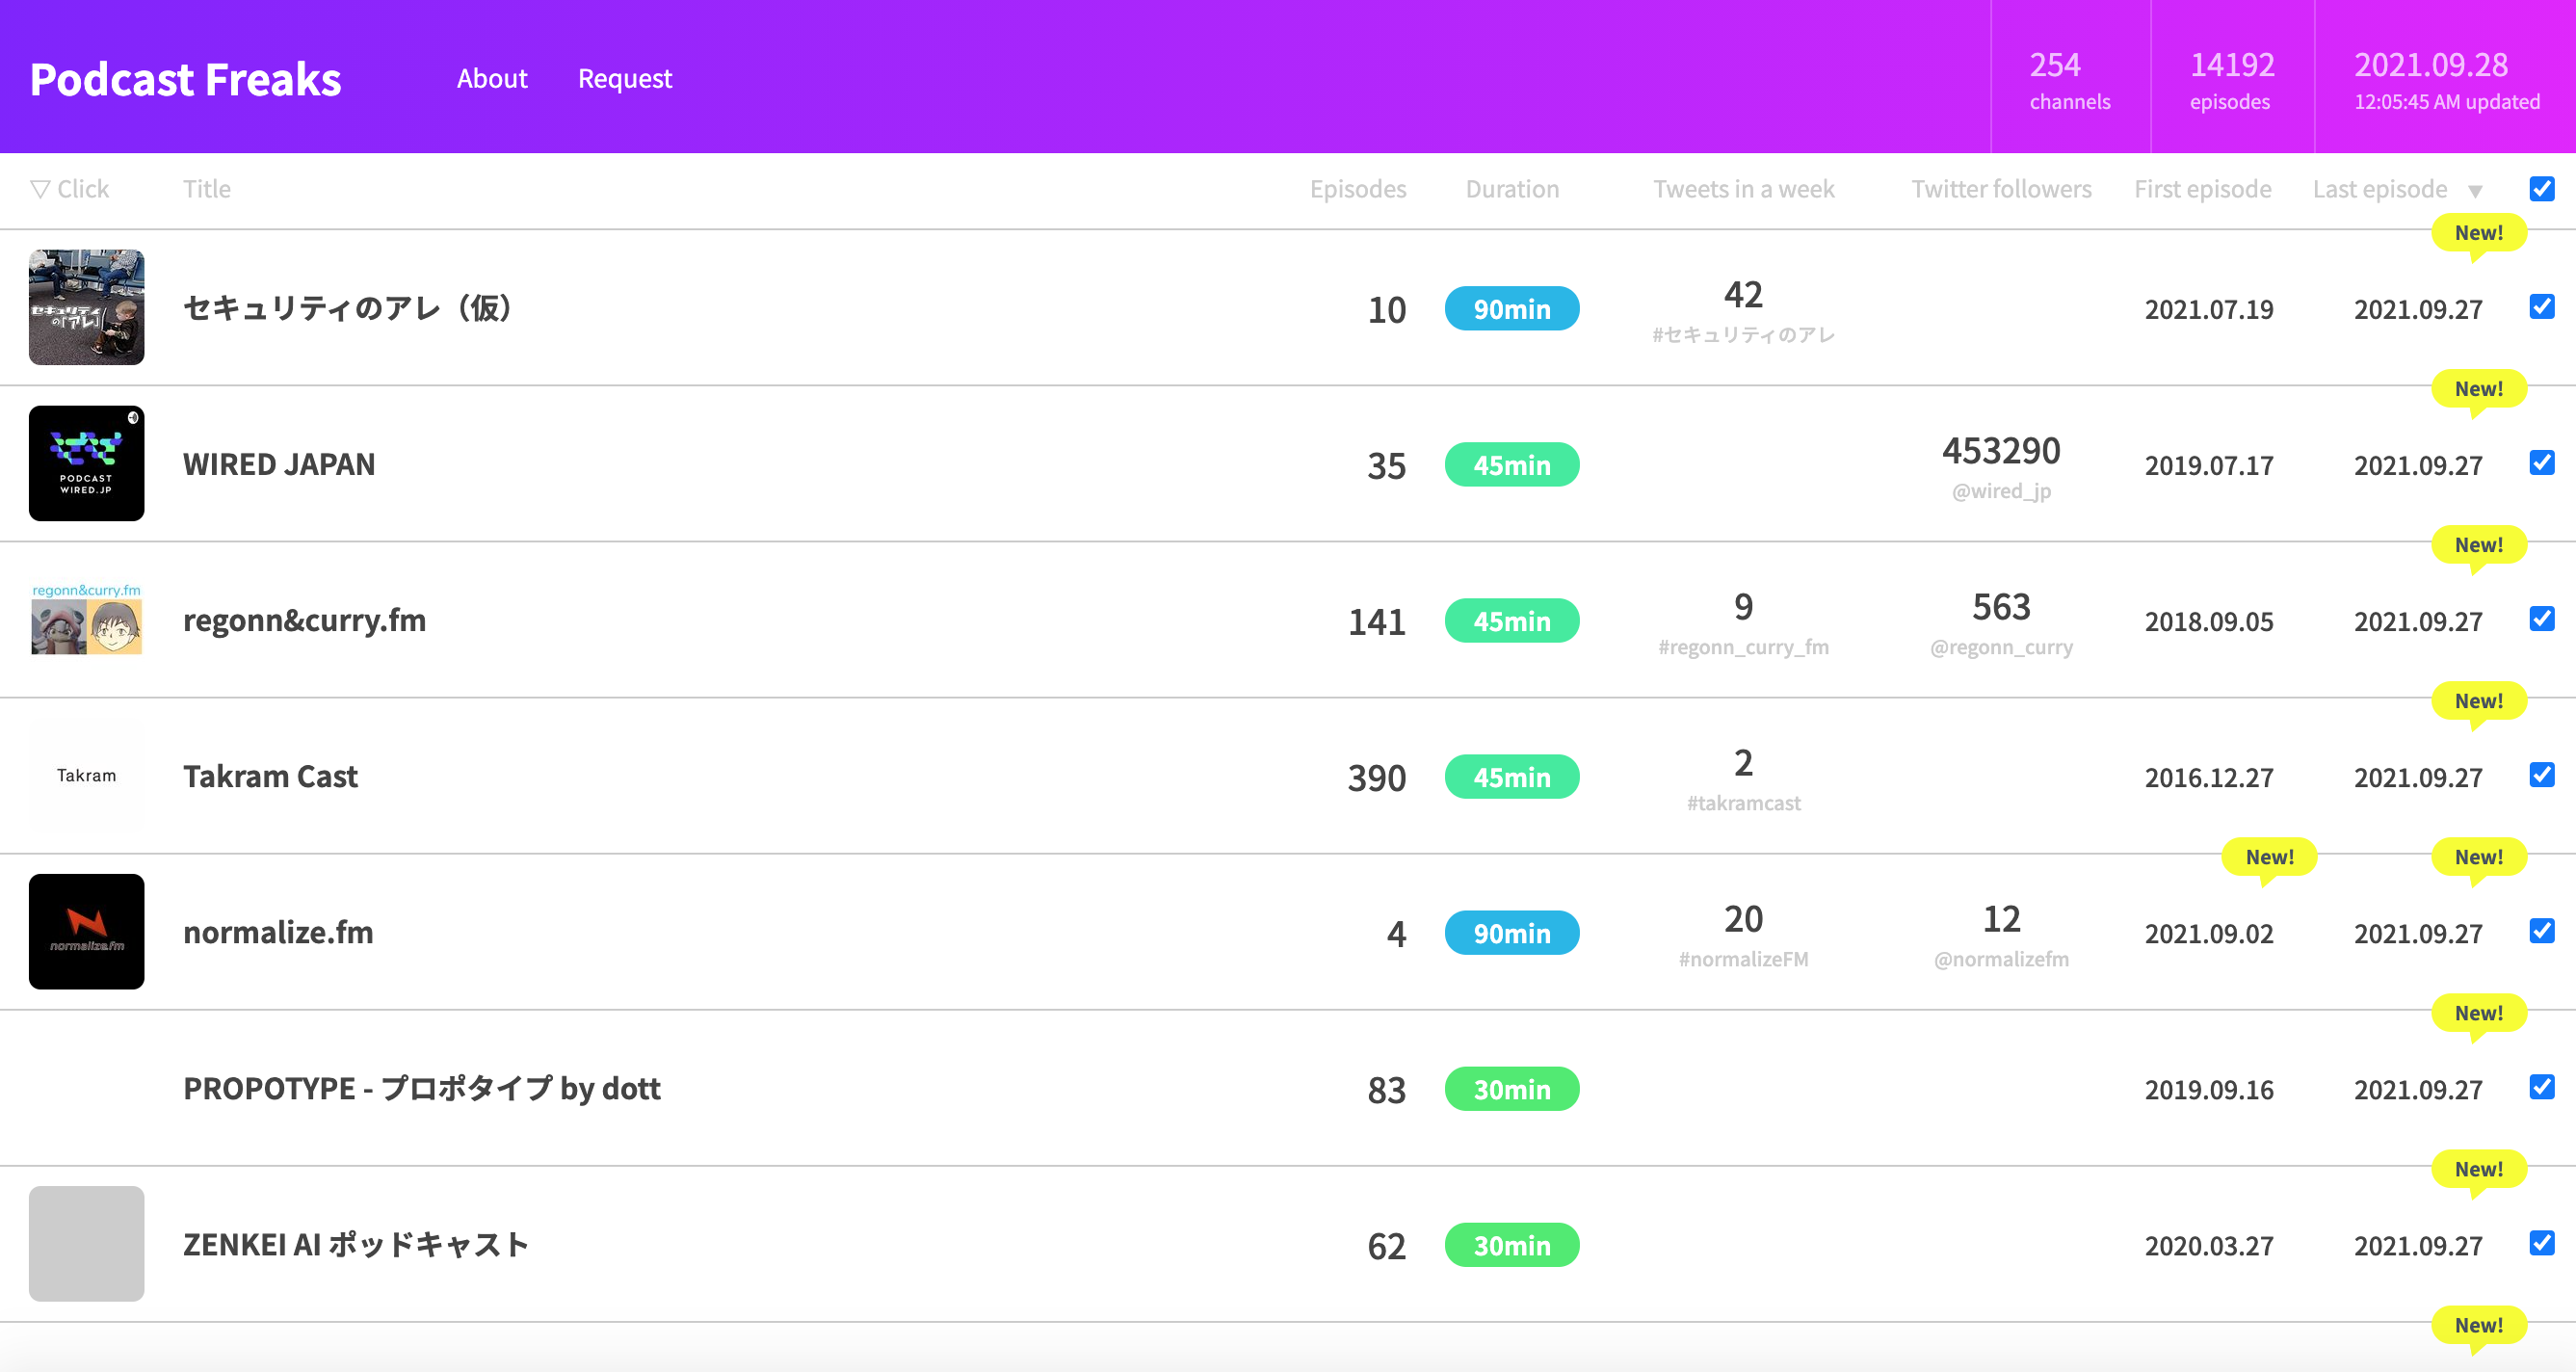This screenshot has width=2576, height=1372.
Task: Click first episode date 2016.12.27
Action: click(2208, 777)
